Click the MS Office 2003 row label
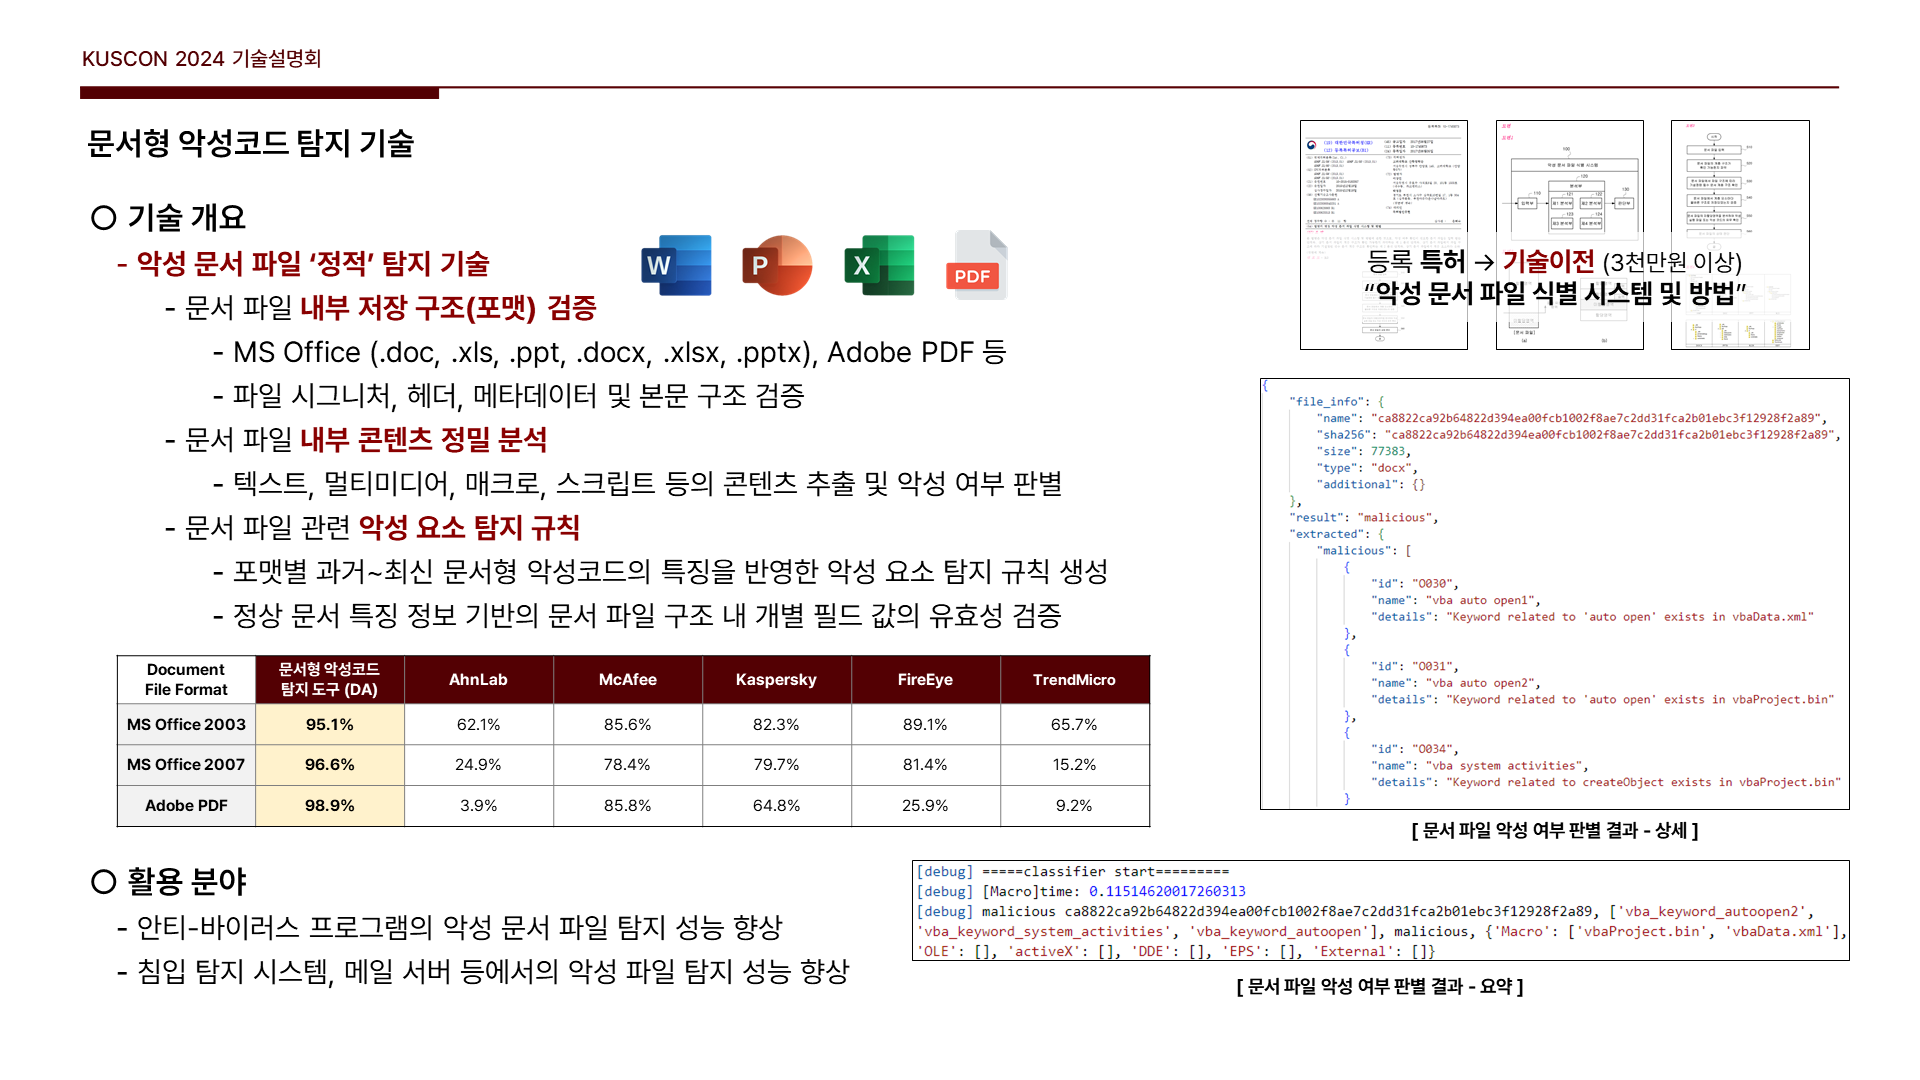The height and width of the screenshot is (1080, 1920). (x=186, y=724)
